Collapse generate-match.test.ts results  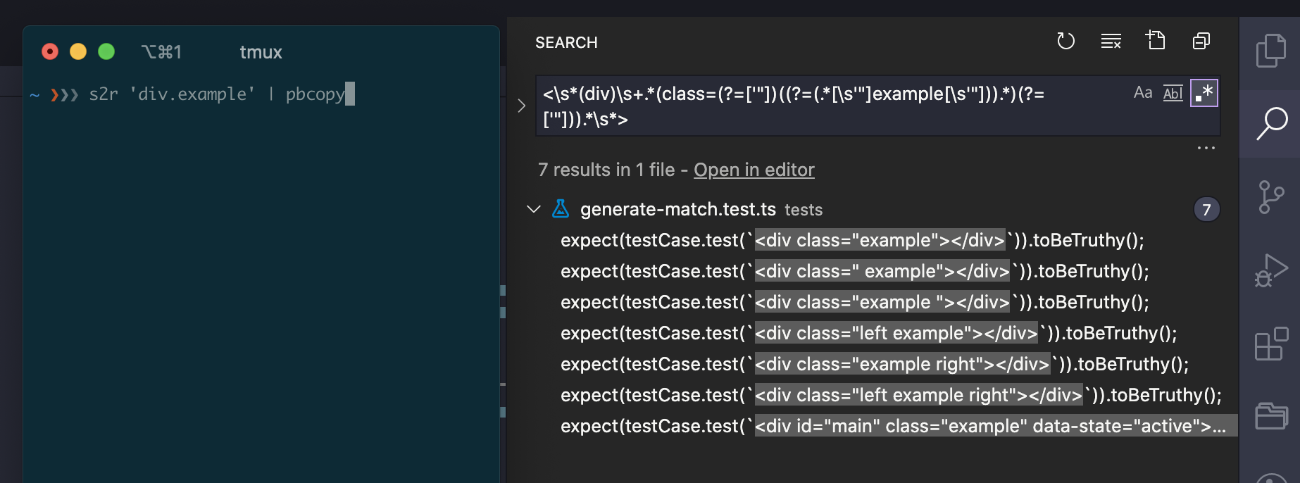click(532, 210)
